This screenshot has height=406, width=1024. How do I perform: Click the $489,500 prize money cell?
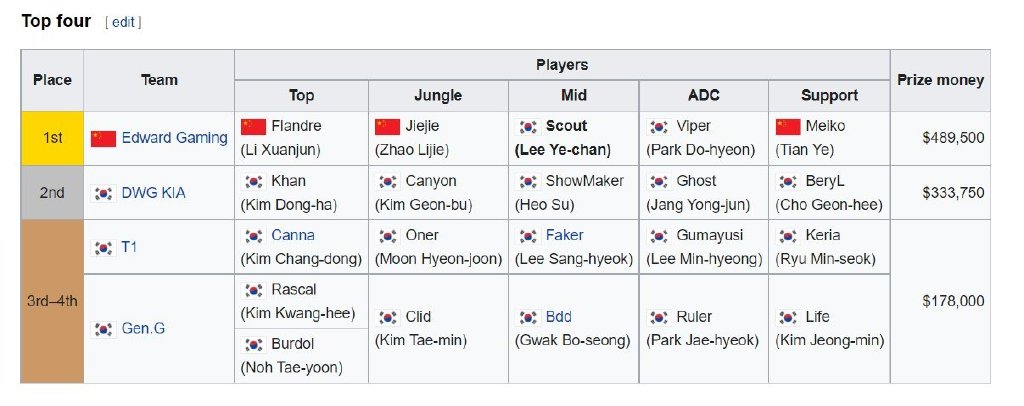[940, 138]
